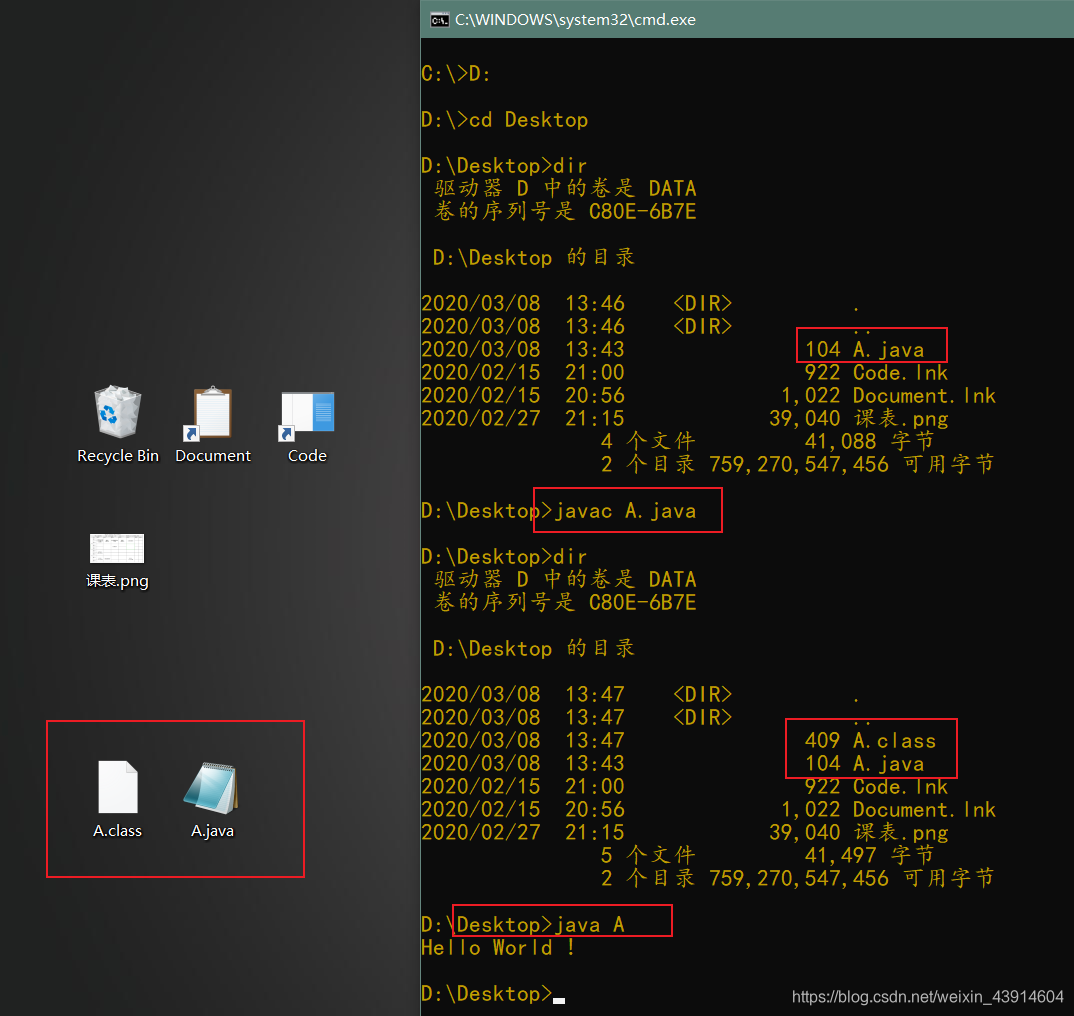The height and width of the screenshot is (1016, 1074).
Task: Select the Recycle Bin desktop icon
Action: click(117, 412)
